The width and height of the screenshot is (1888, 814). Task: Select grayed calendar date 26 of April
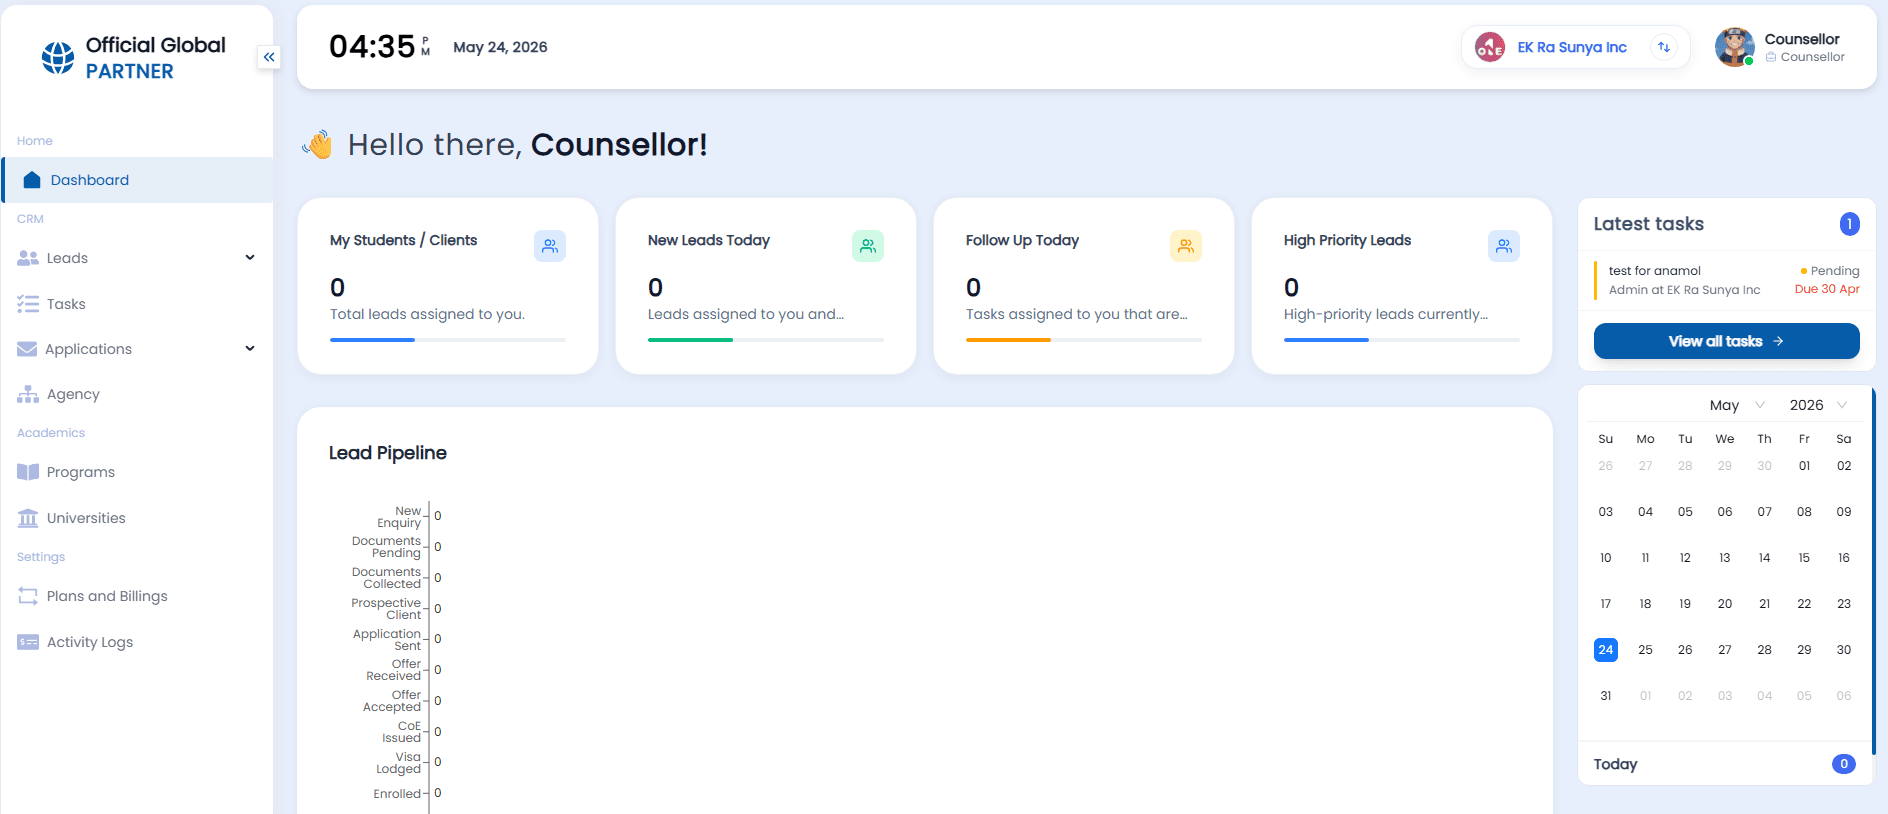[1606, 466]
